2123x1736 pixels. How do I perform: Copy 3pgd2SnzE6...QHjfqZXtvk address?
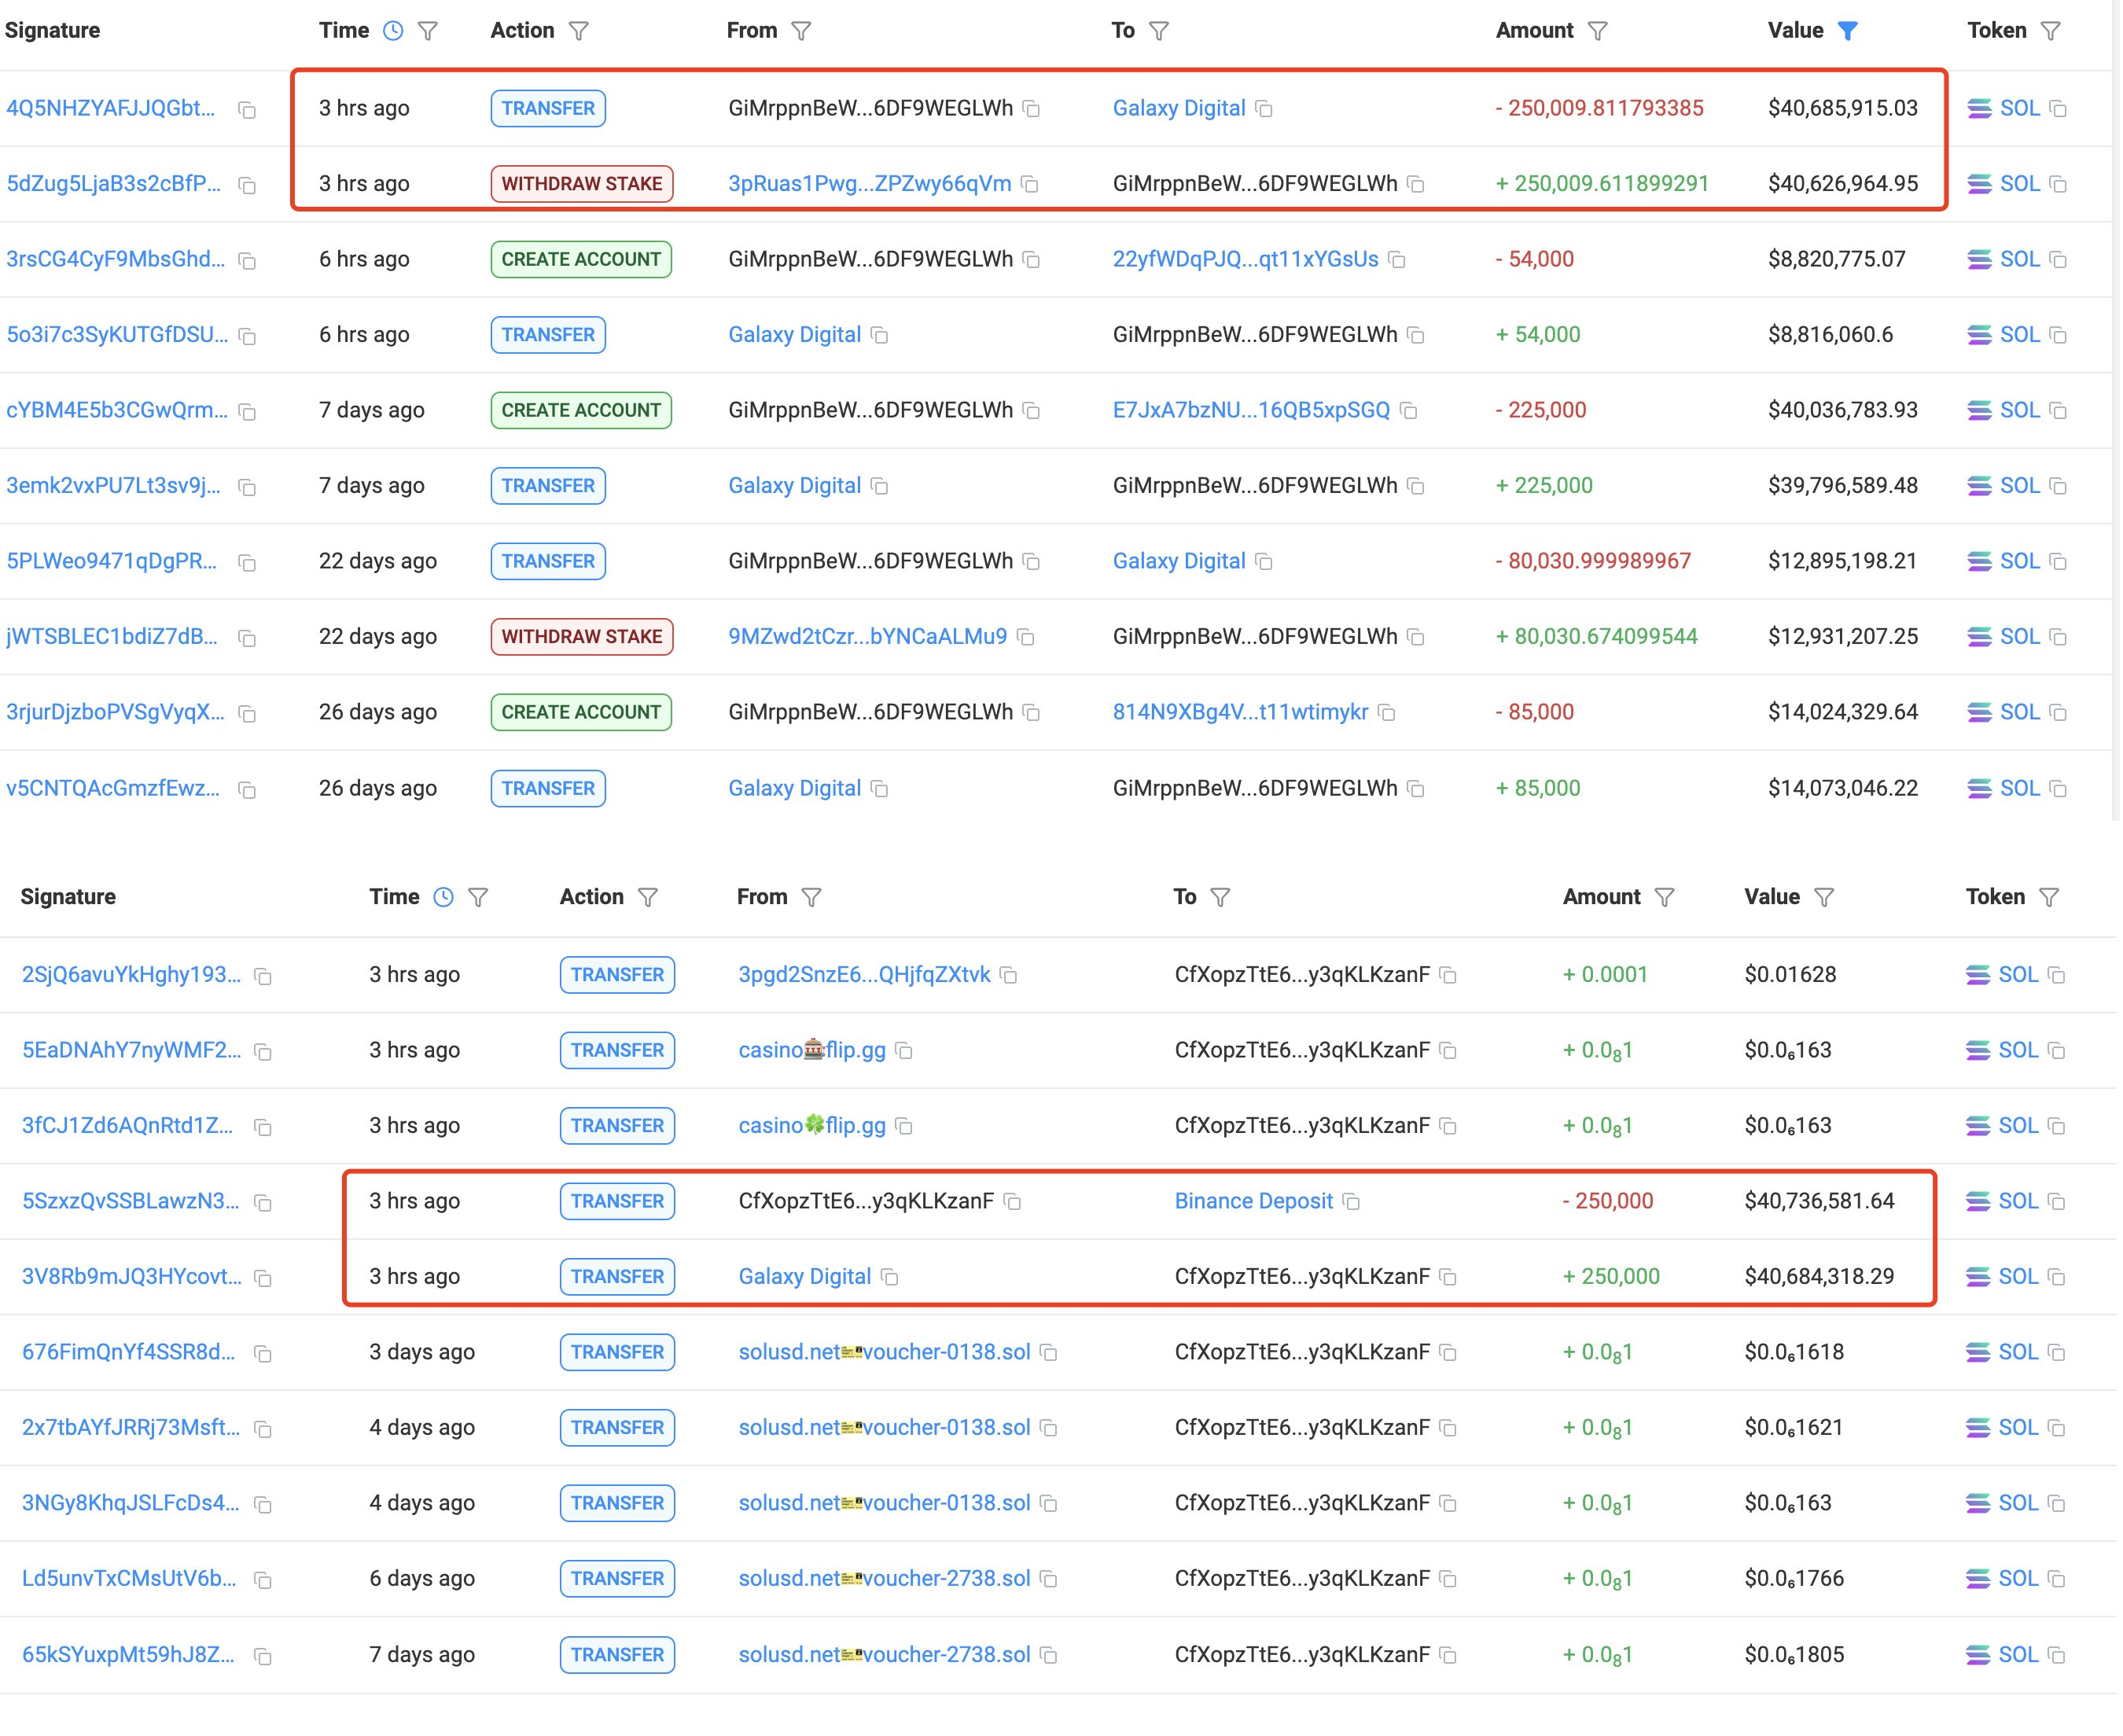[1009, 976]
